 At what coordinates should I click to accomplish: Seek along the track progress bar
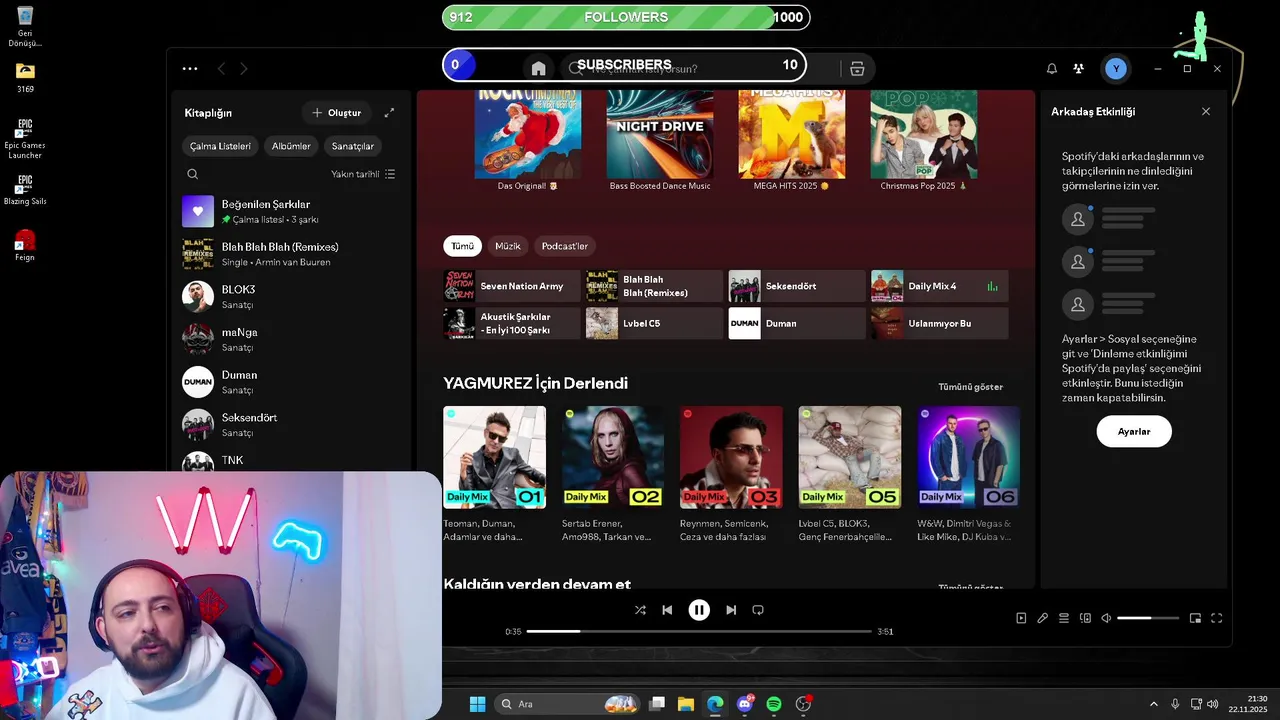point(699,631)
